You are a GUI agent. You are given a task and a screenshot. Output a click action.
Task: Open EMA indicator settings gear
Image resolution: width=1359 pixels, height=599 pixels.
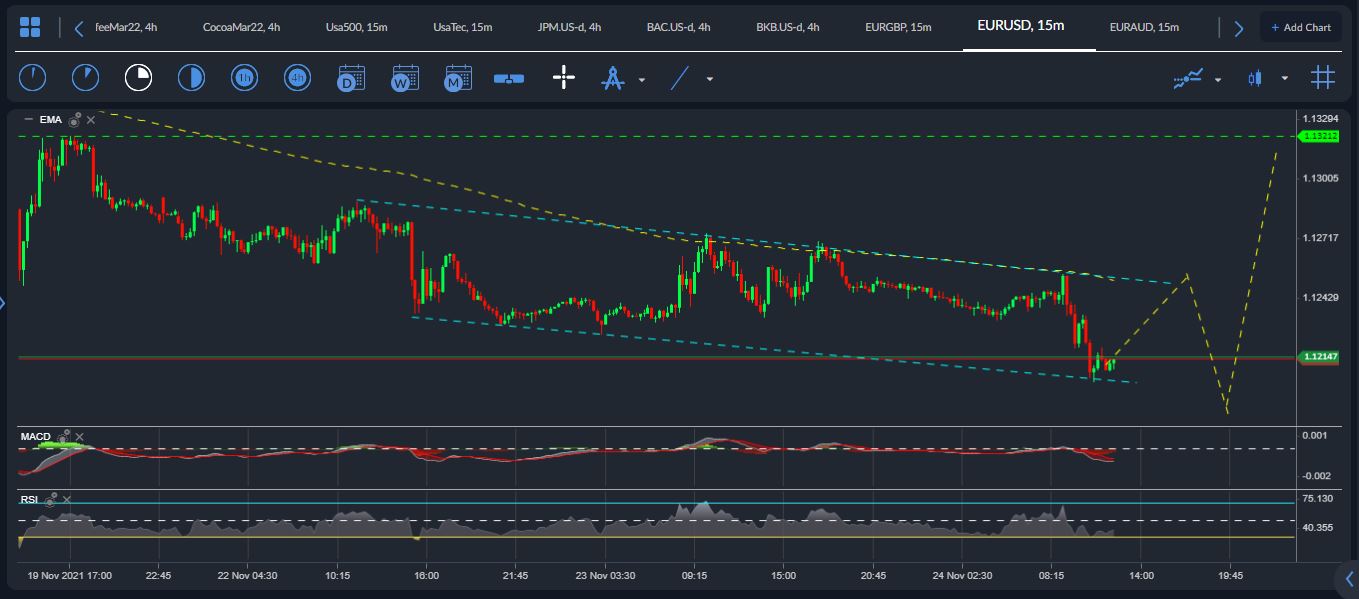(x=74, y=119)
